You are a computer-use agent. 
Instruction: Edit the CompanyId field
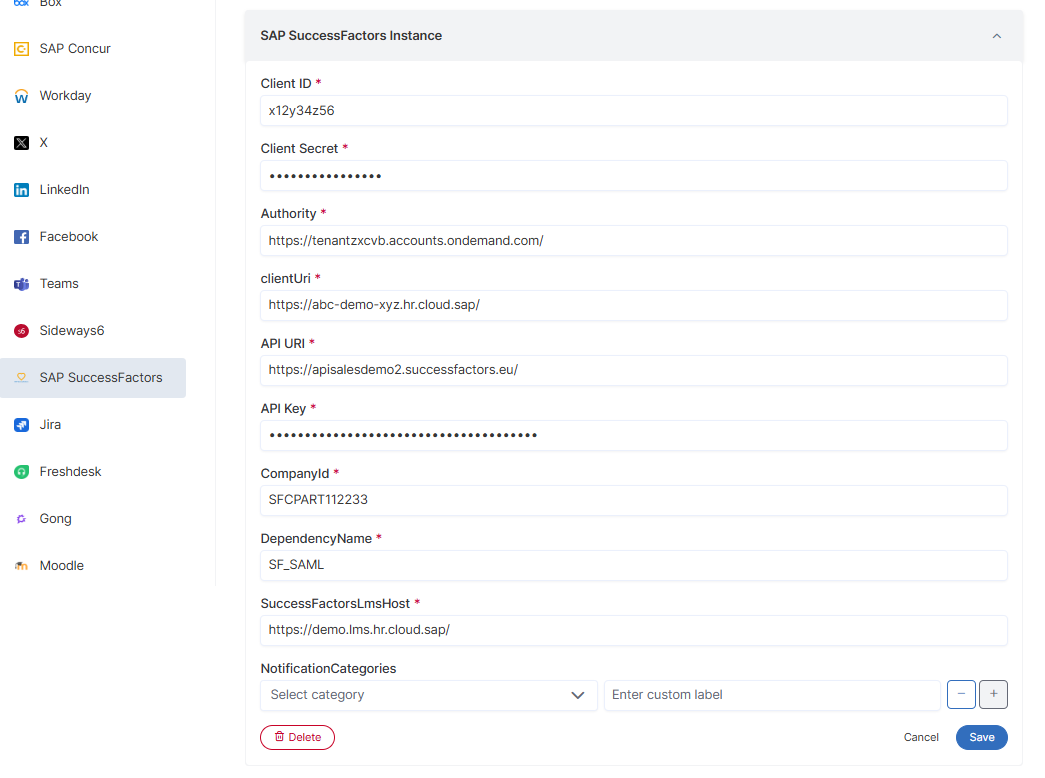(x=634, y=500)
